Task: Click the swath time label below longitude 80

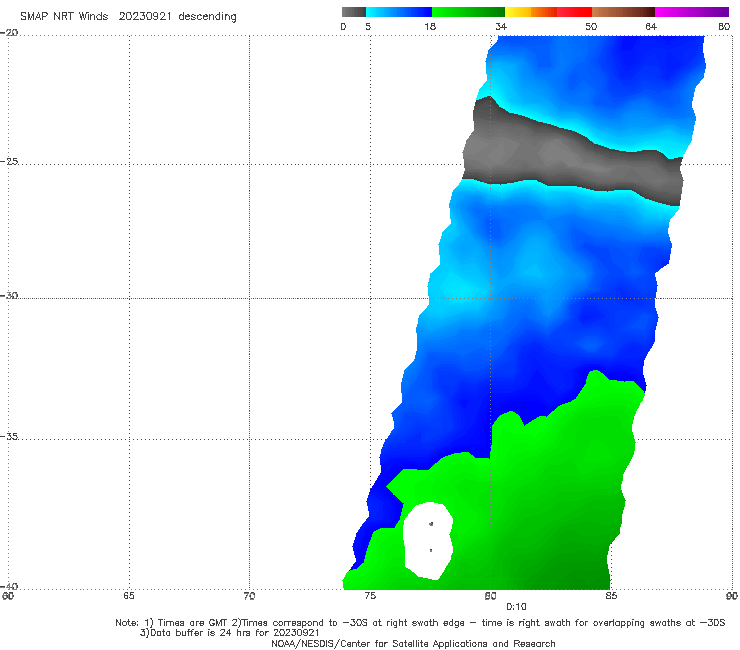Action: click(516, 607)
